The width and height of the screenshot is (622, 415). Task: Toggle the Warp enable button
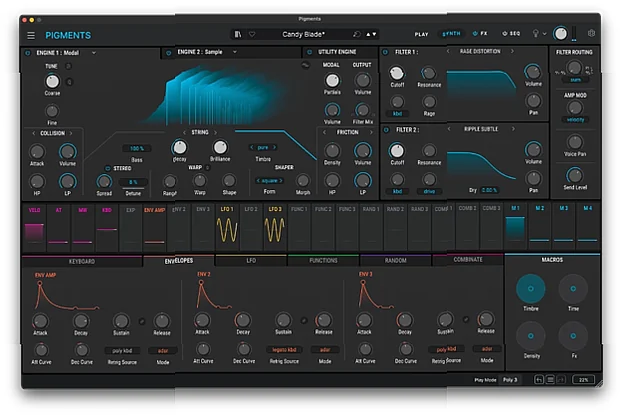(207, 168)
